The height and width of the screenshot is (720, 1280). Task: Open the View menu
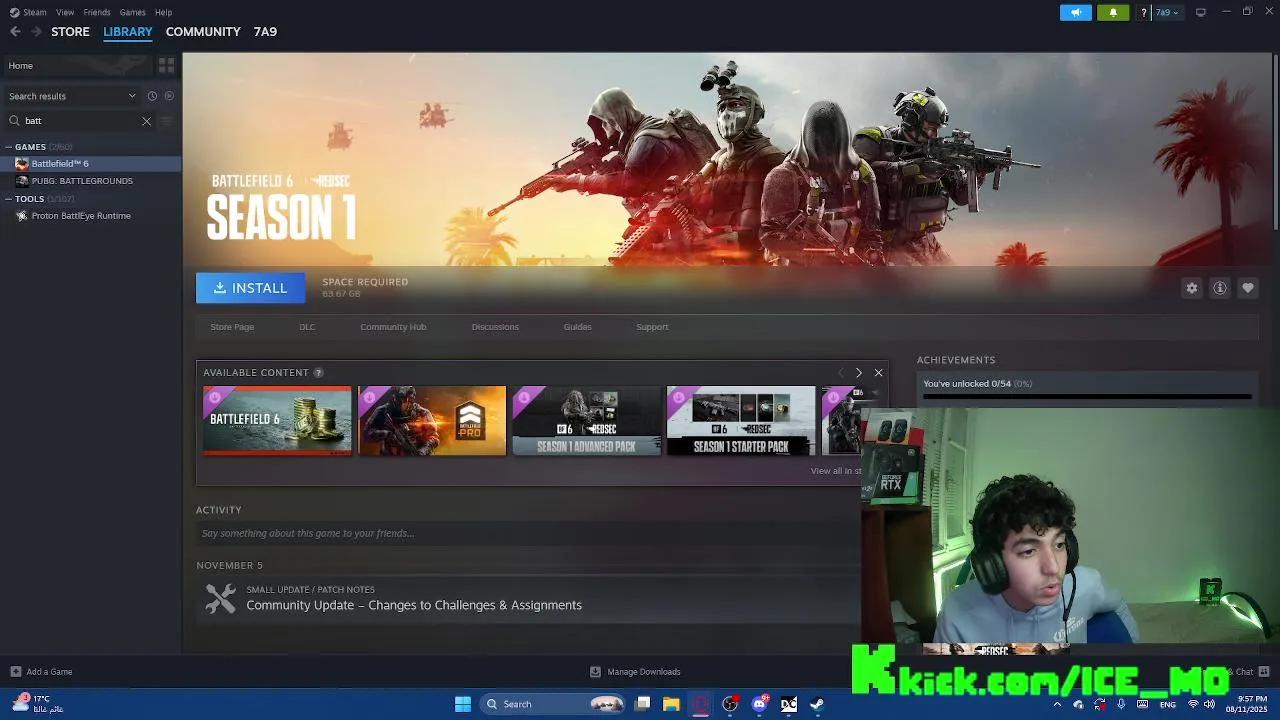point(65,12)
